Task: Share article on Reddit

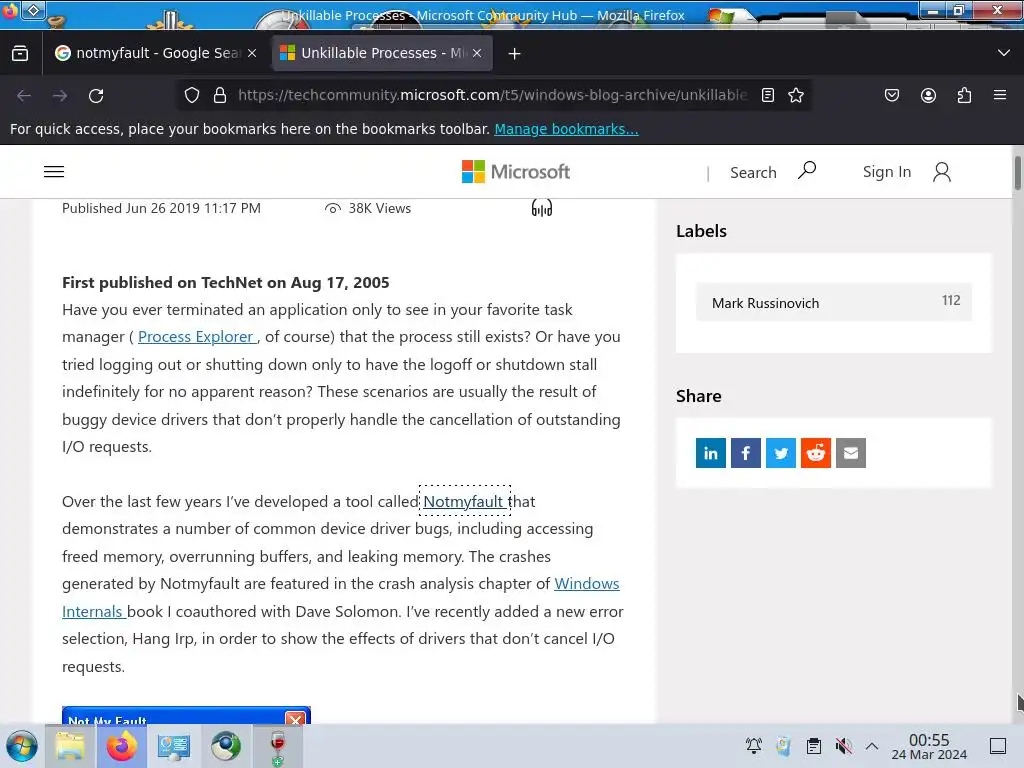Action: click(816, 453)
